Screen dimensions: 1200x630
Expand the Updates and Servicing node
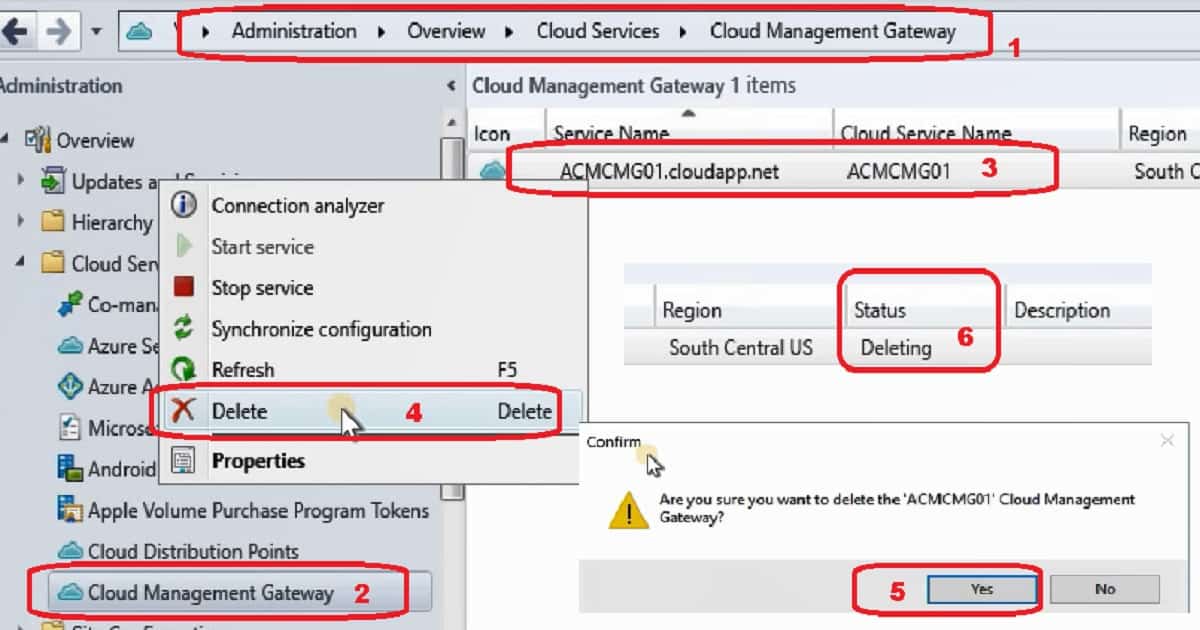click(23, 182)
